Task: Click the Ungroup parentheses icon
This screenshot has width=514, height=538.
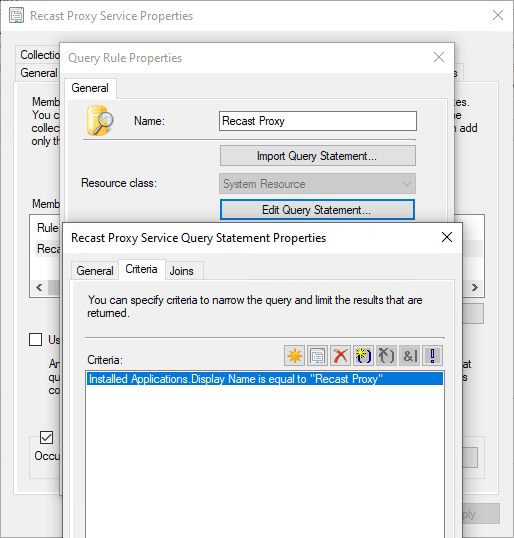Action: 386,355
